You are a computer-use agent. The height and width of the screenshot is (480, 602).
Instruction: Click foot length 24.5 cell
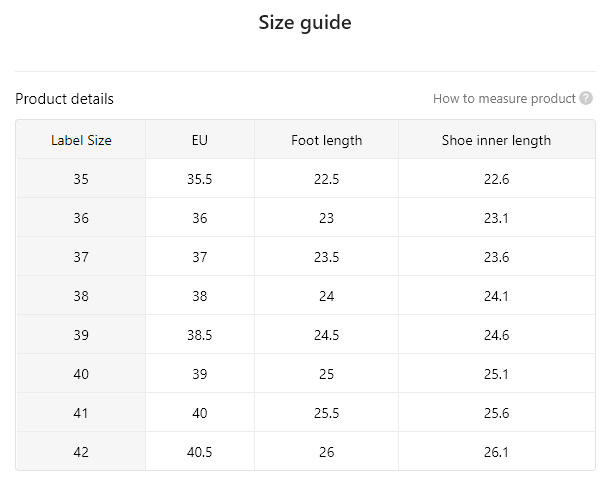(x=326, y=335)
